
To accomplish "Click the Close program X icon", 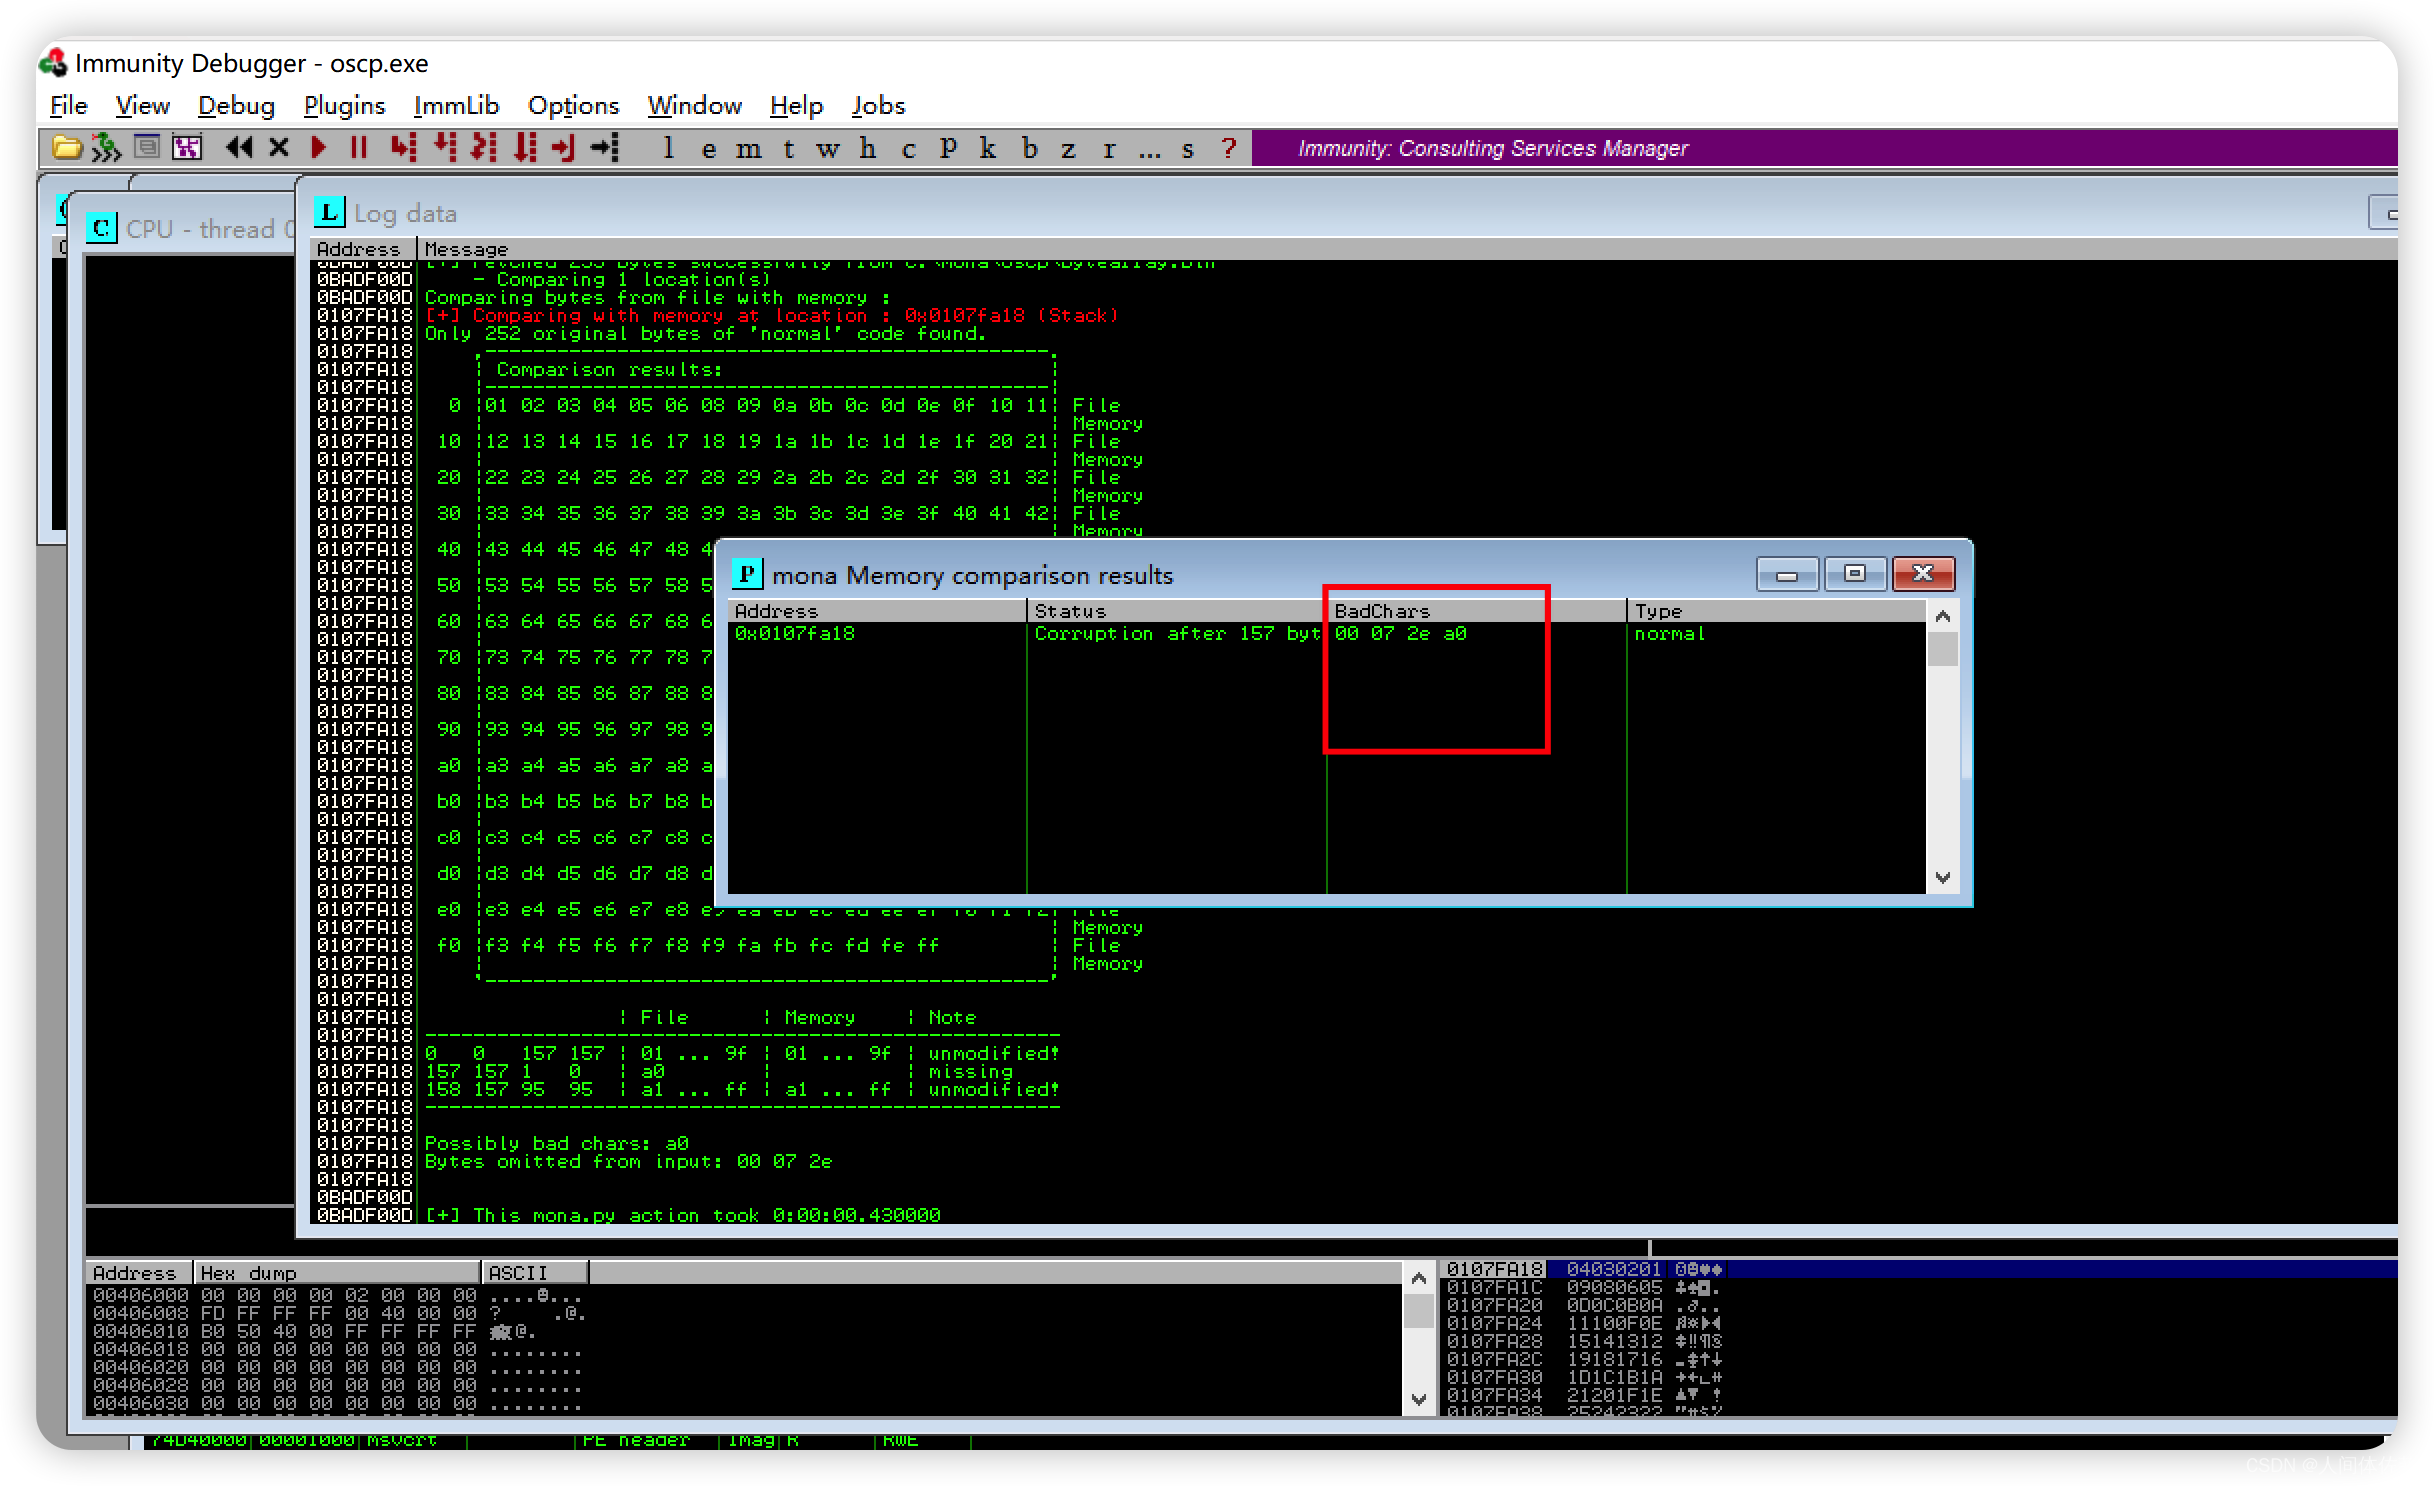I will click(x=279, y=148).
